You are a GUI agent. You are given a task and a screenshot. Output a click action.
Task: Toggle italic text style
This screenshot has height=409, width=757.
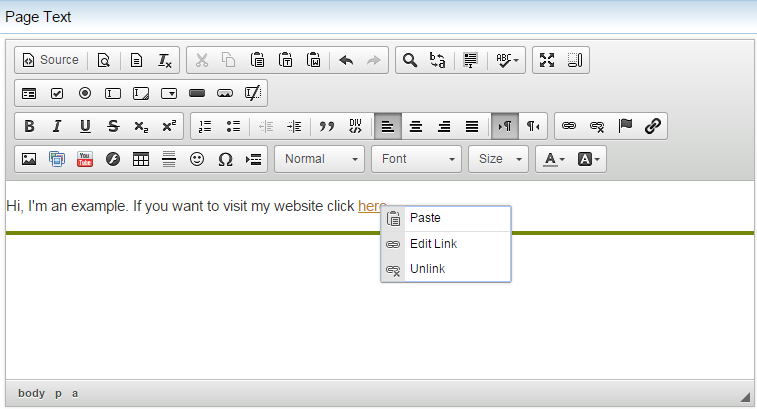[x=57, y=126]
